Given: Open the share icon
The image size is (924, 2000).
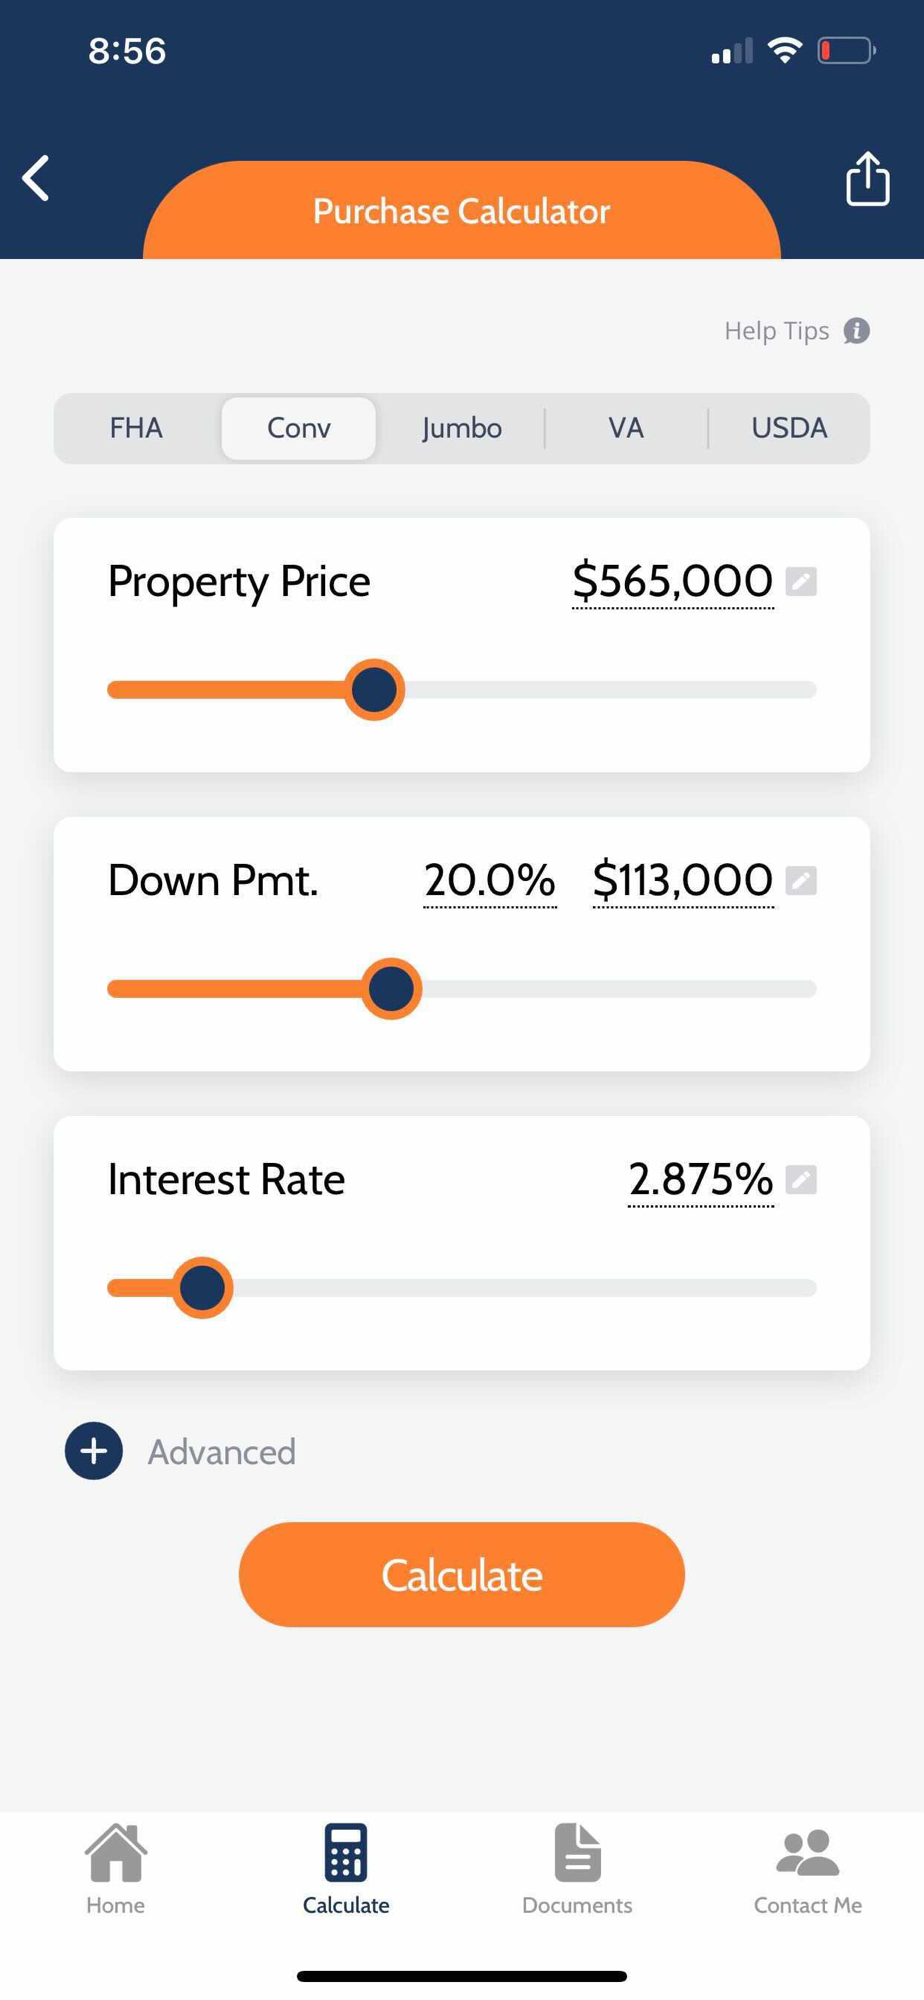Looking at the screenshot, I should pos(867,179).
